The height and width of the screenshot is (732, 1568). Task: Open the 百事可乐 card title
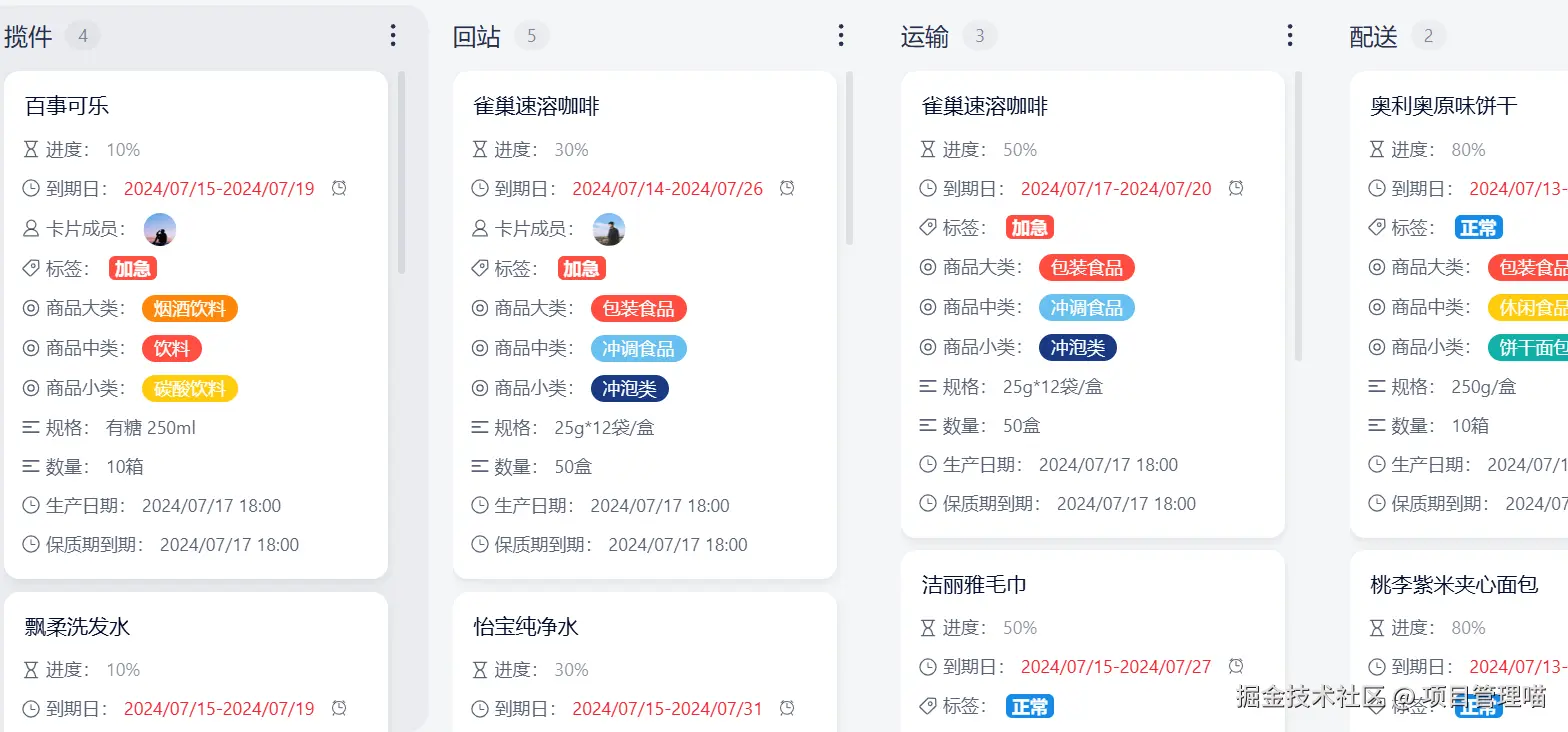point(67,106)
